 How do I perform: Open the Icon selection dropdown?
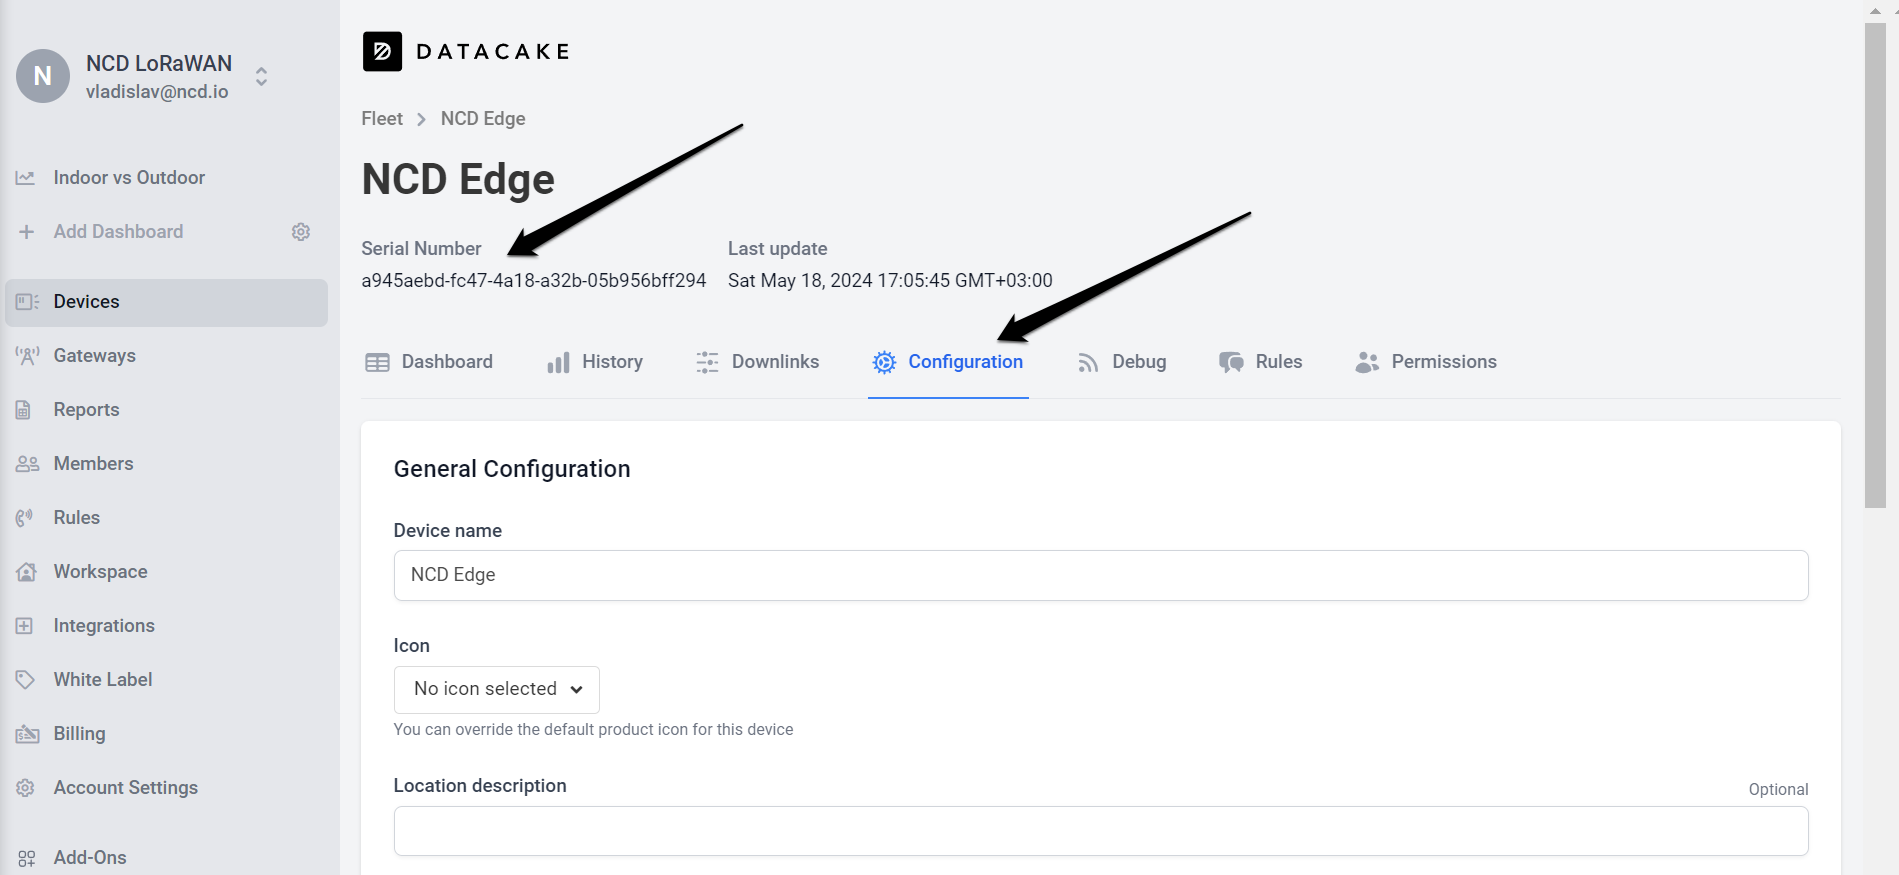click(x=496, y=689)
